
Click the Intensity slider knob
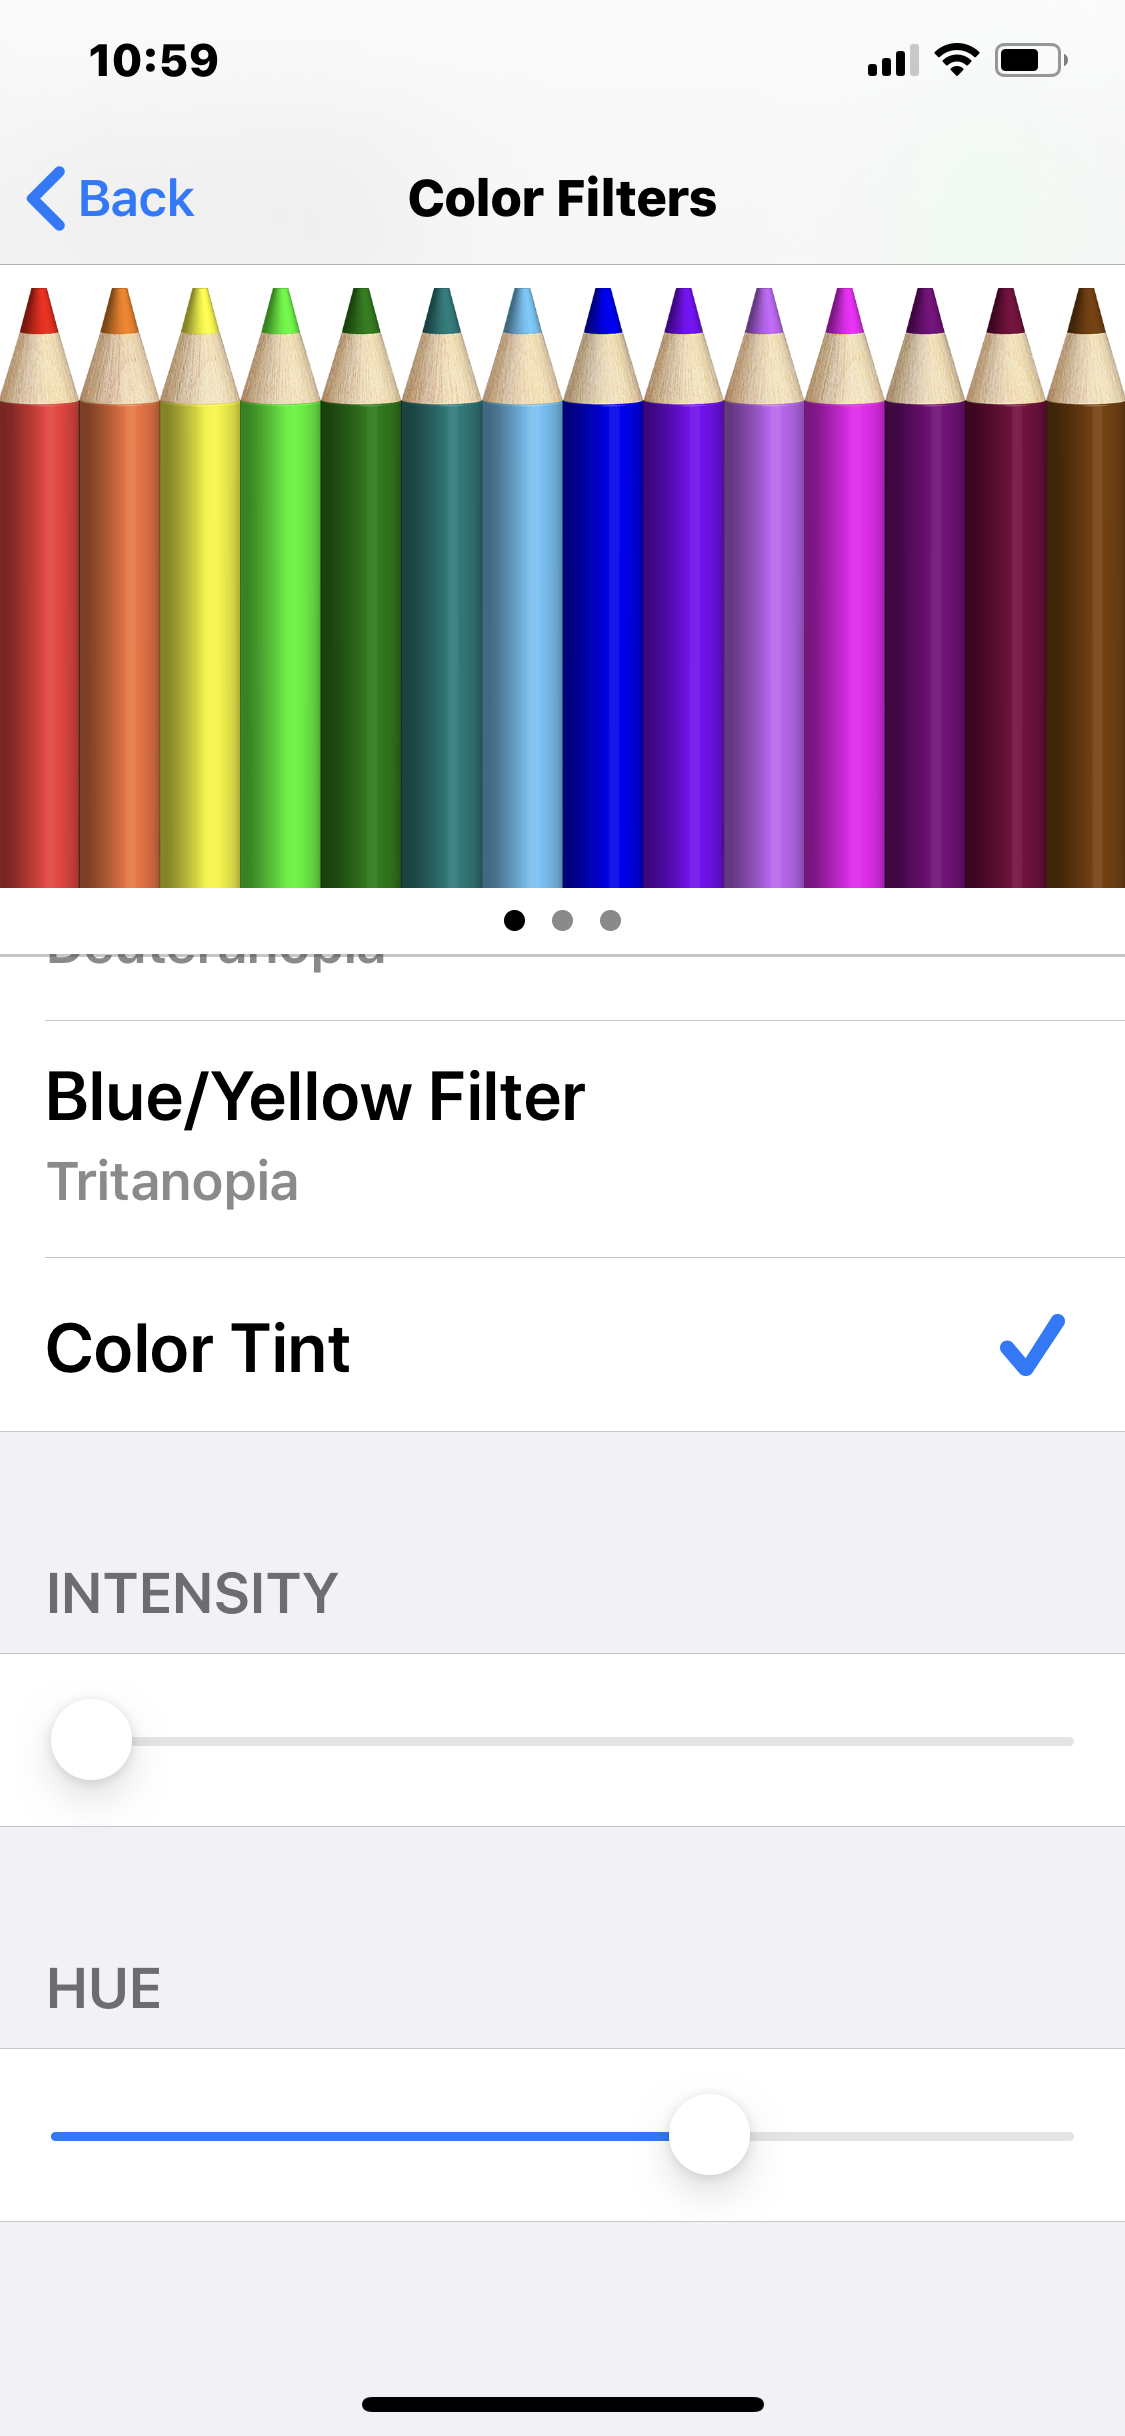click(91, 1739)
